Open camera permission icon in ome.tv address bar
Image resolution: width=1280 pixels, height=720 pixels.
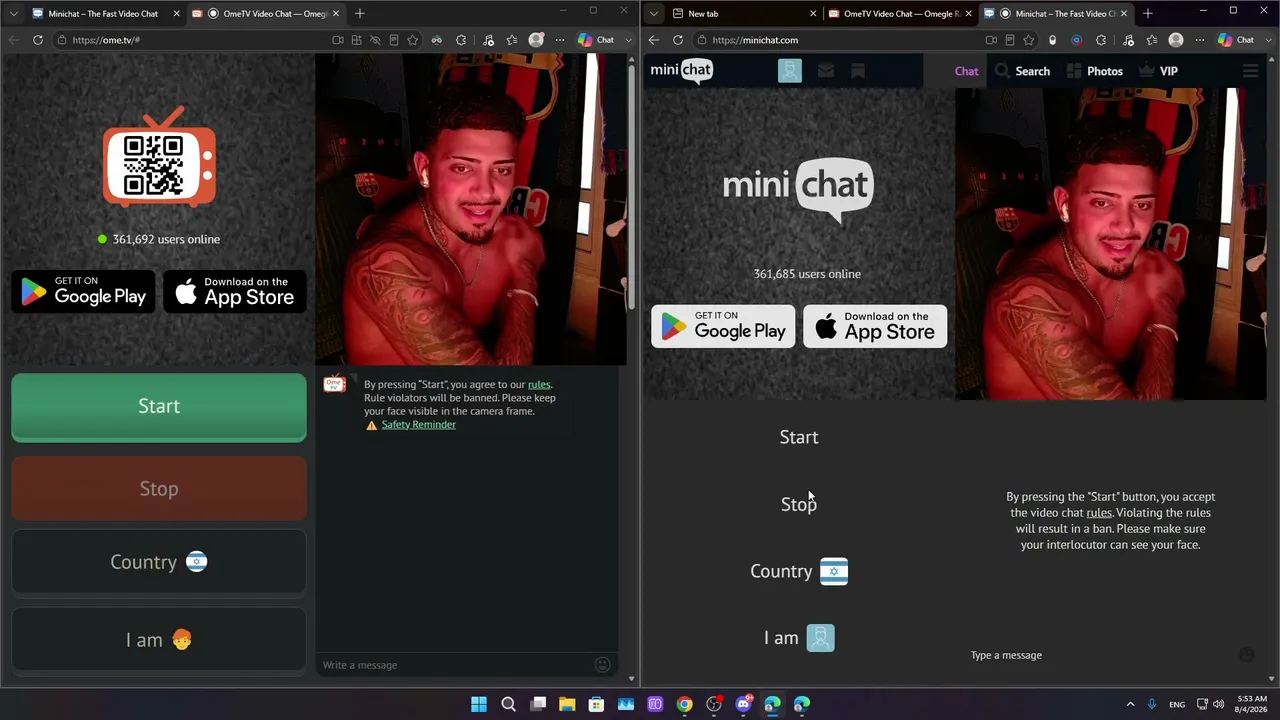338,40
